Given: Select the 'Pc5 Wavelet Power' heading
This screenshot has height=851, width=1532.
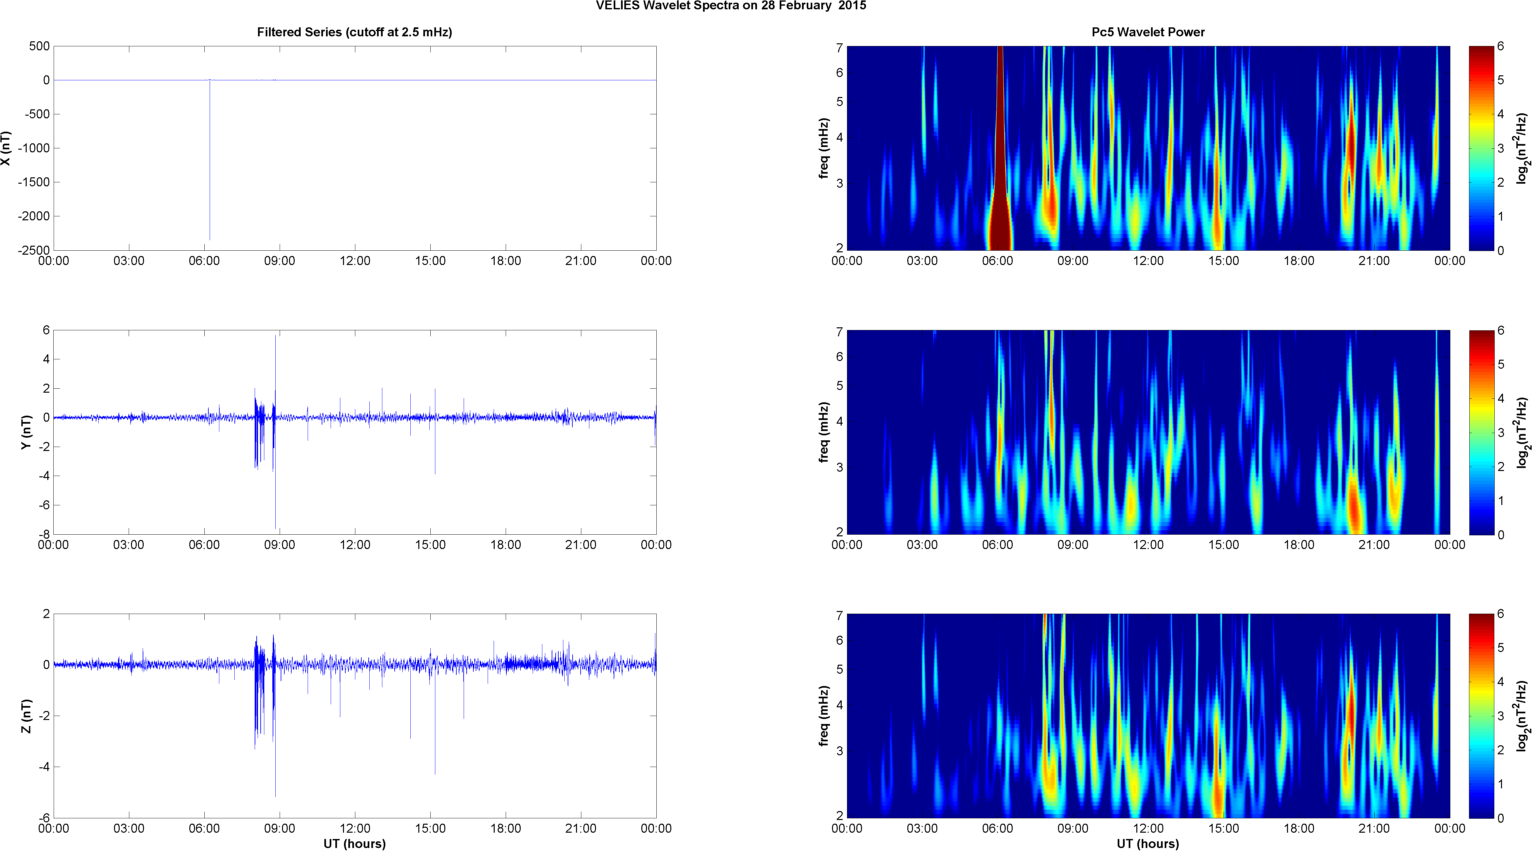Looking at the screenshot, I should (1148, 32).
